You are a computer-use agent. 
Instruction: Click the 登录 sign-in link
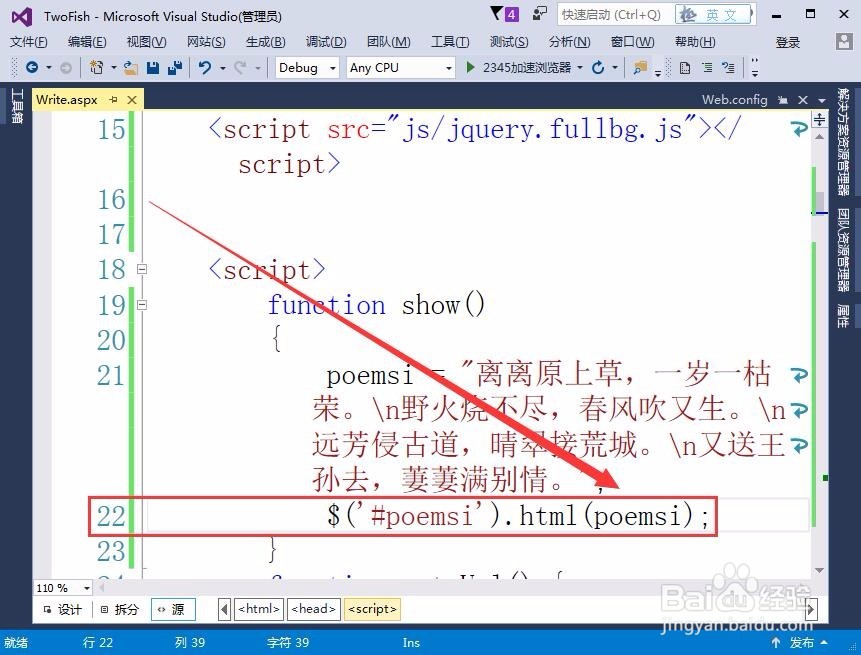pos(788,42)
